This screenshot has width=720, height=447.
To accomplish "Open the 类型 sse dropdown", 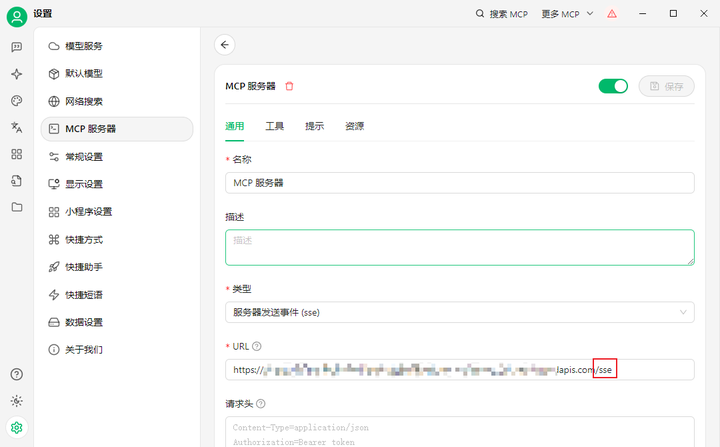I will (x=460, y=312).
